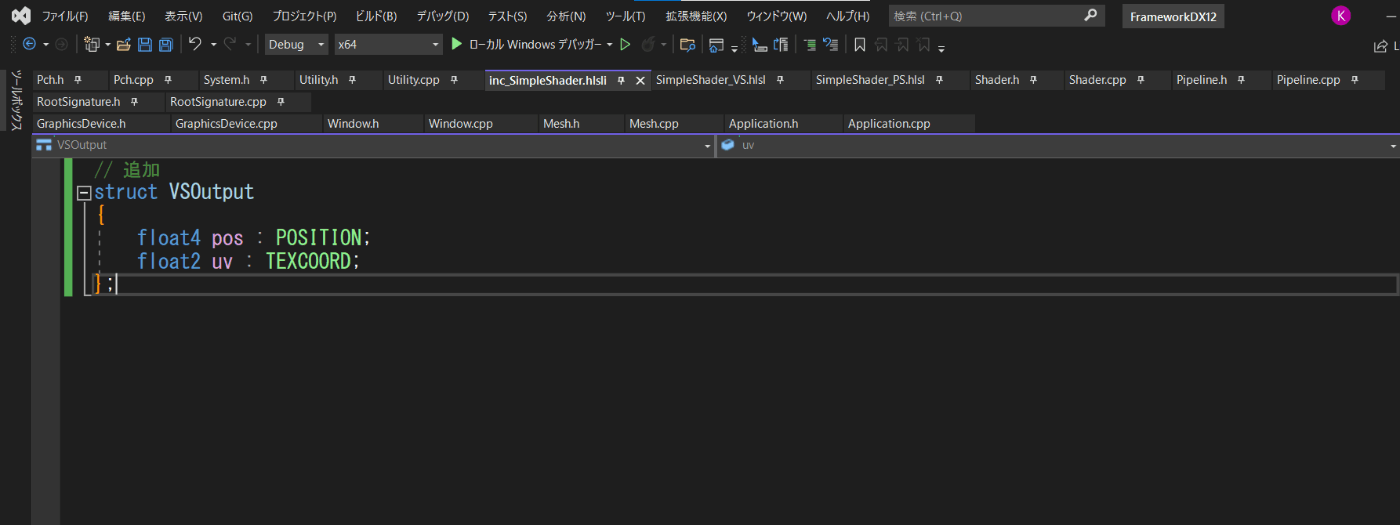The width and height of the screenshot is (1400, 525).
Task: Start debugging with the green play icon
Action: (457, 44)
